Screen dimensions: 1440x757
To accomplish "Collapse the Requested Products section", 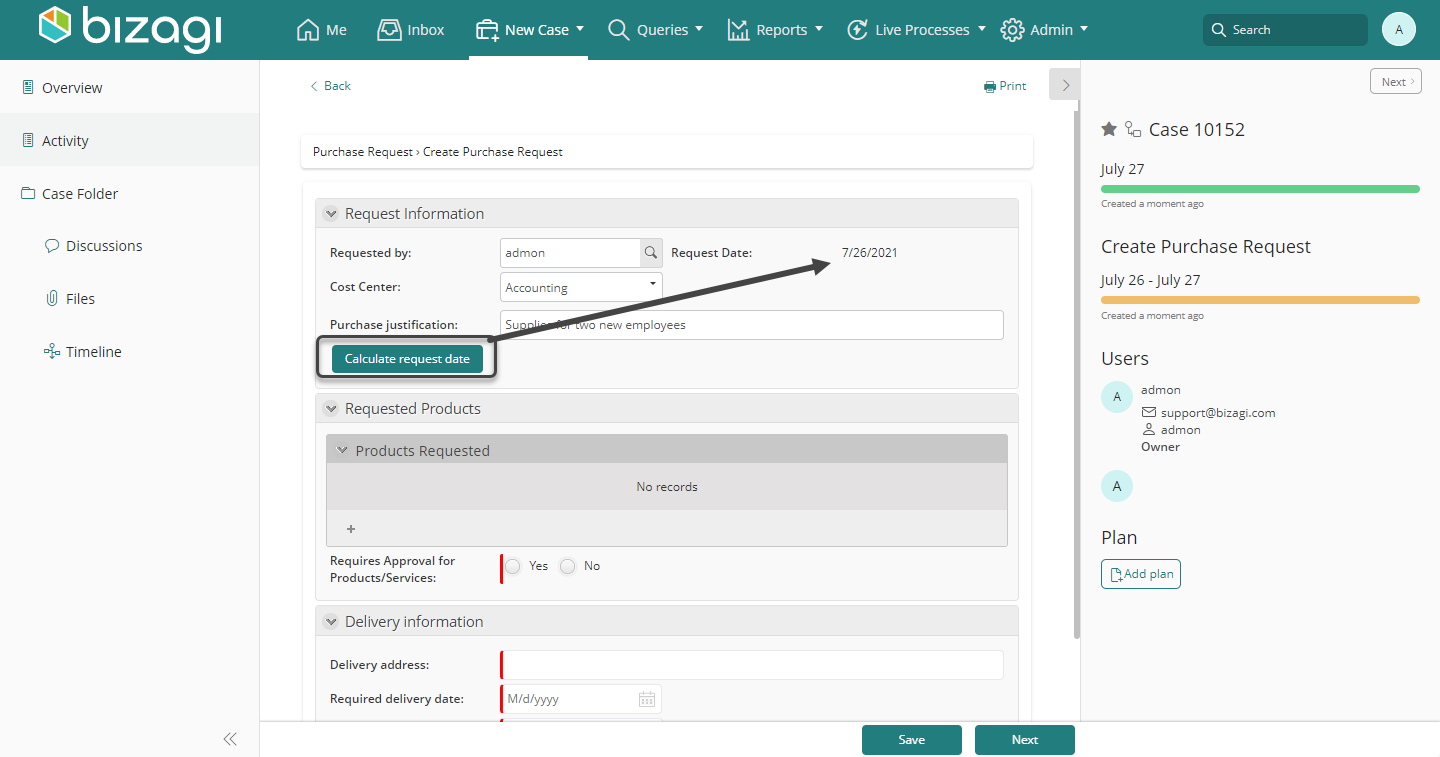I will tap(331, 409).
